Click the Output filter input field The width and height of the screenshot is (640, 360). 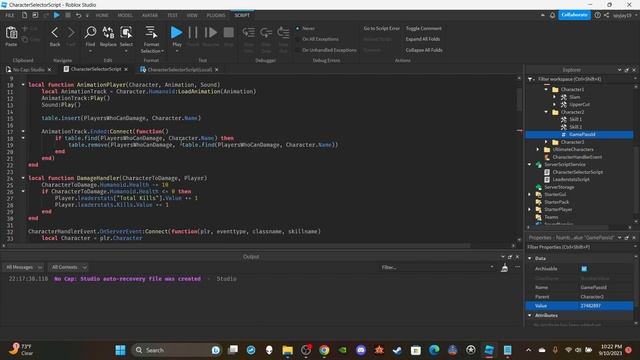click(436, 267)
